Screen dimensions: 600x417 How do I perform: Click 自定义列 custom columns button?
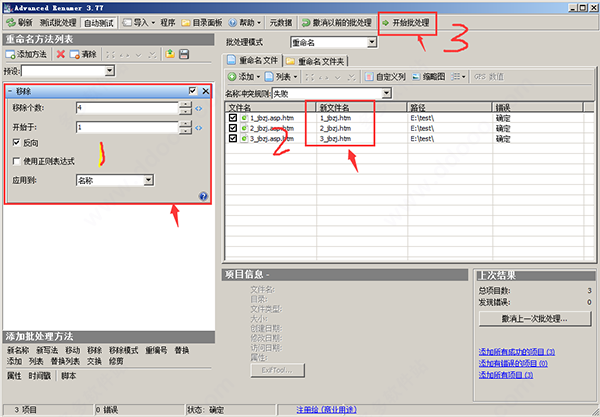point(385,77)
